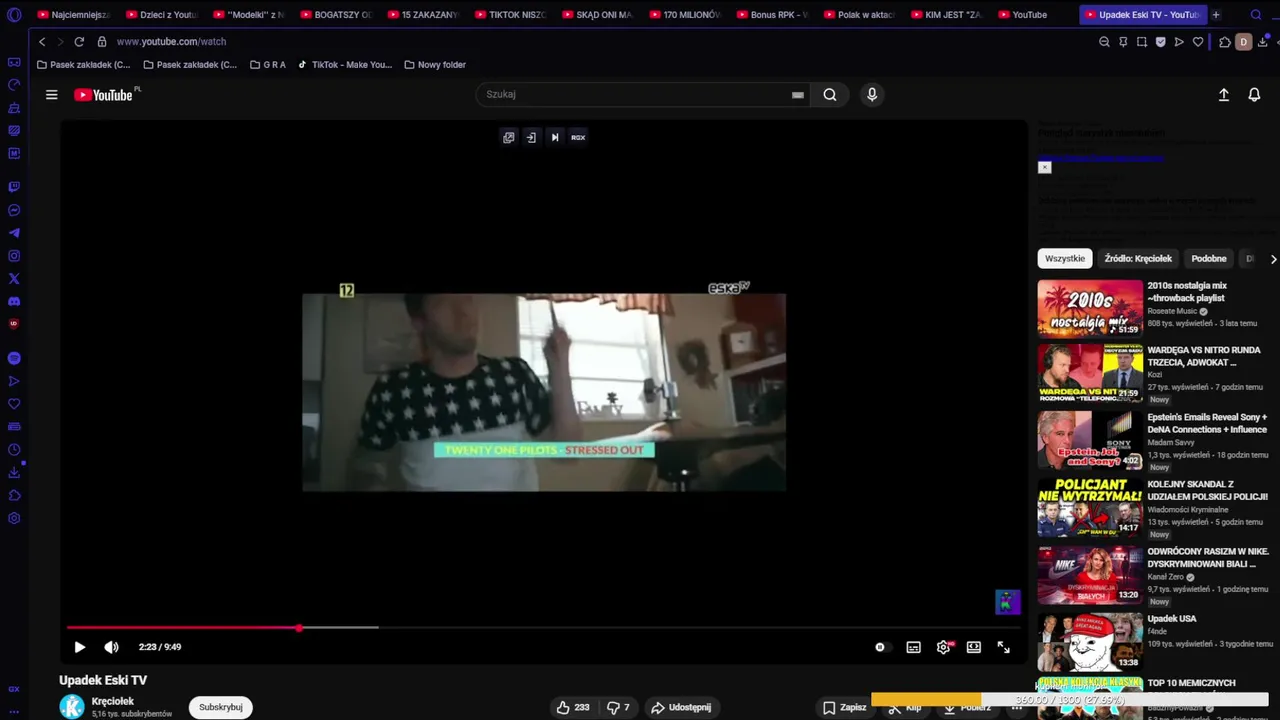
Task: Switch to 15 ZAKAZANY tab
Action: 423,15
